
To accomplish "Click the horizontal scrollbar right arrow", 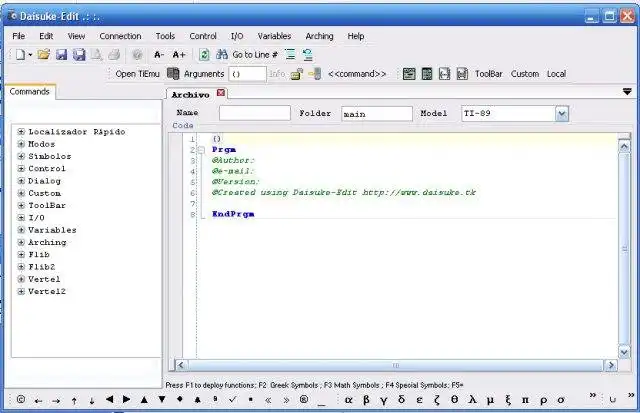I will (611, 365).
